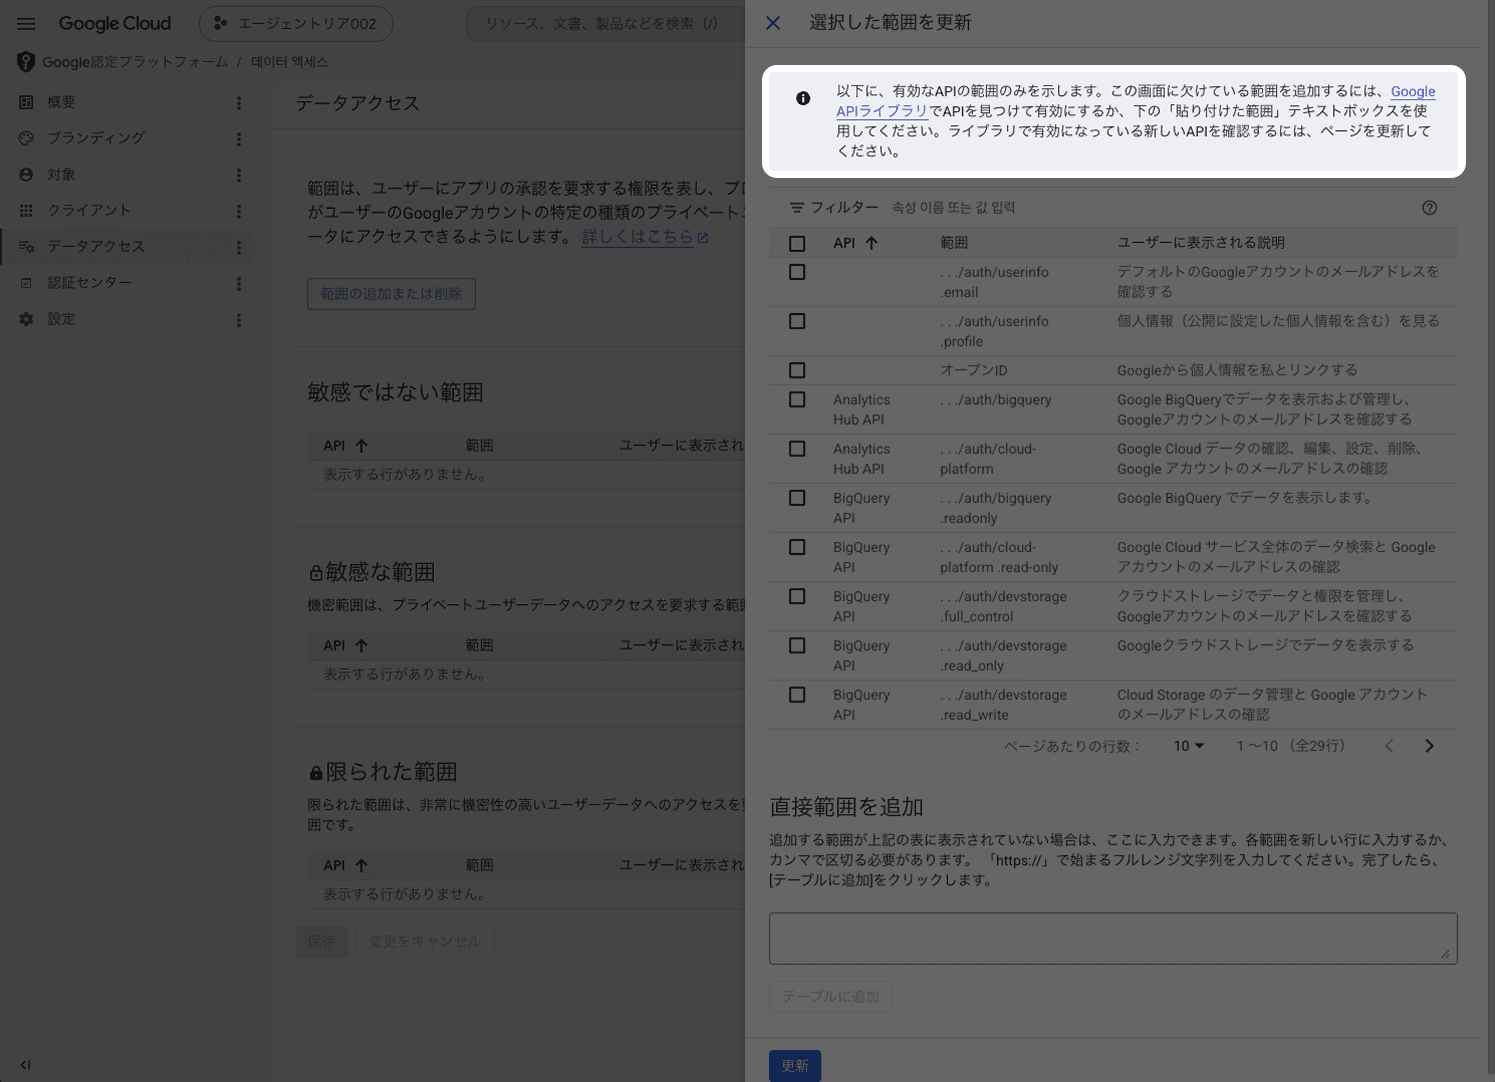This screenshot has height=1082, width=1495.
Task: Open the エージェントリア002 project selector
Action: coord(296,24)
